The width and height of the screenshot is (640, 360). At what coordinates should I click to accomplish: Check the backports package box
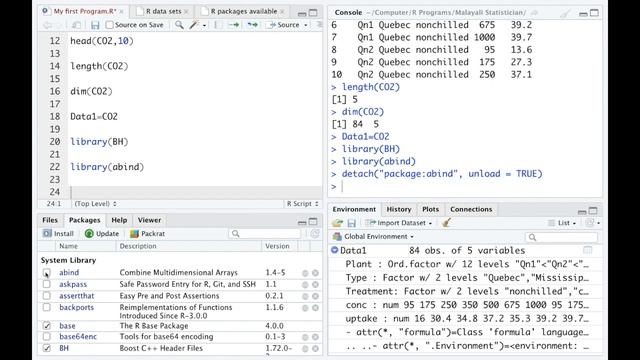47,307
